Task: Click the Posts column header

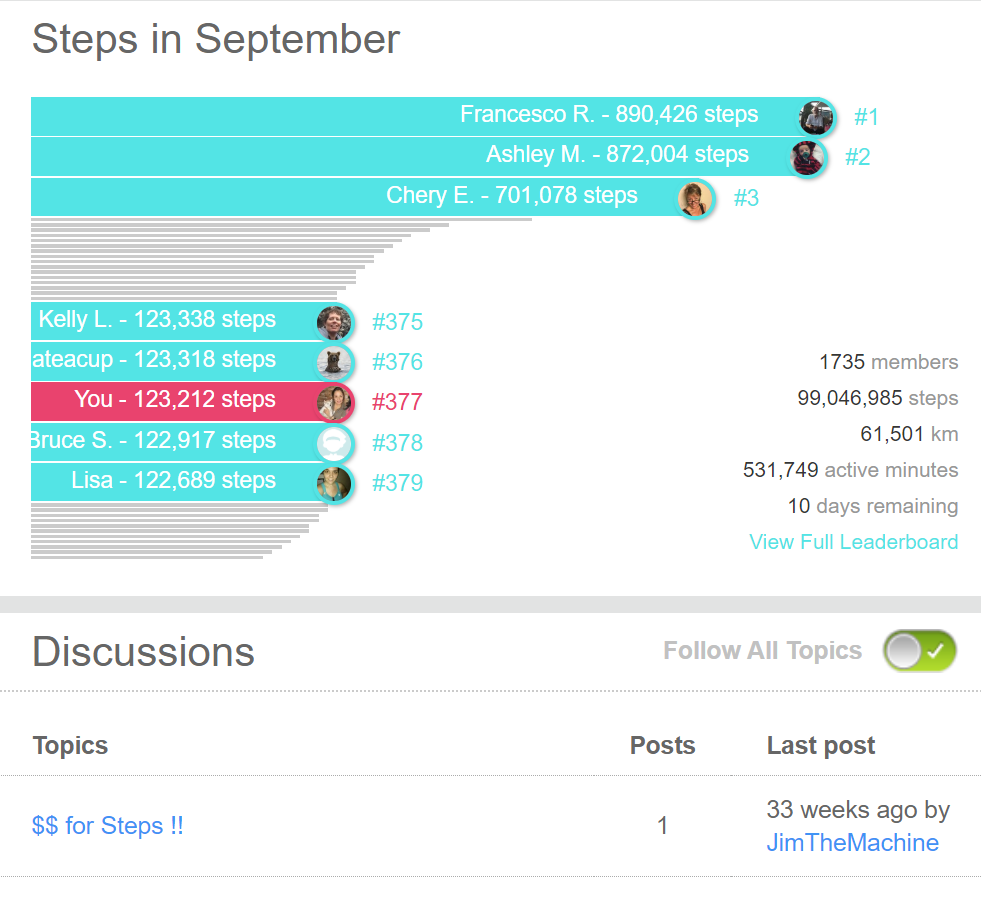Action: 662,745
